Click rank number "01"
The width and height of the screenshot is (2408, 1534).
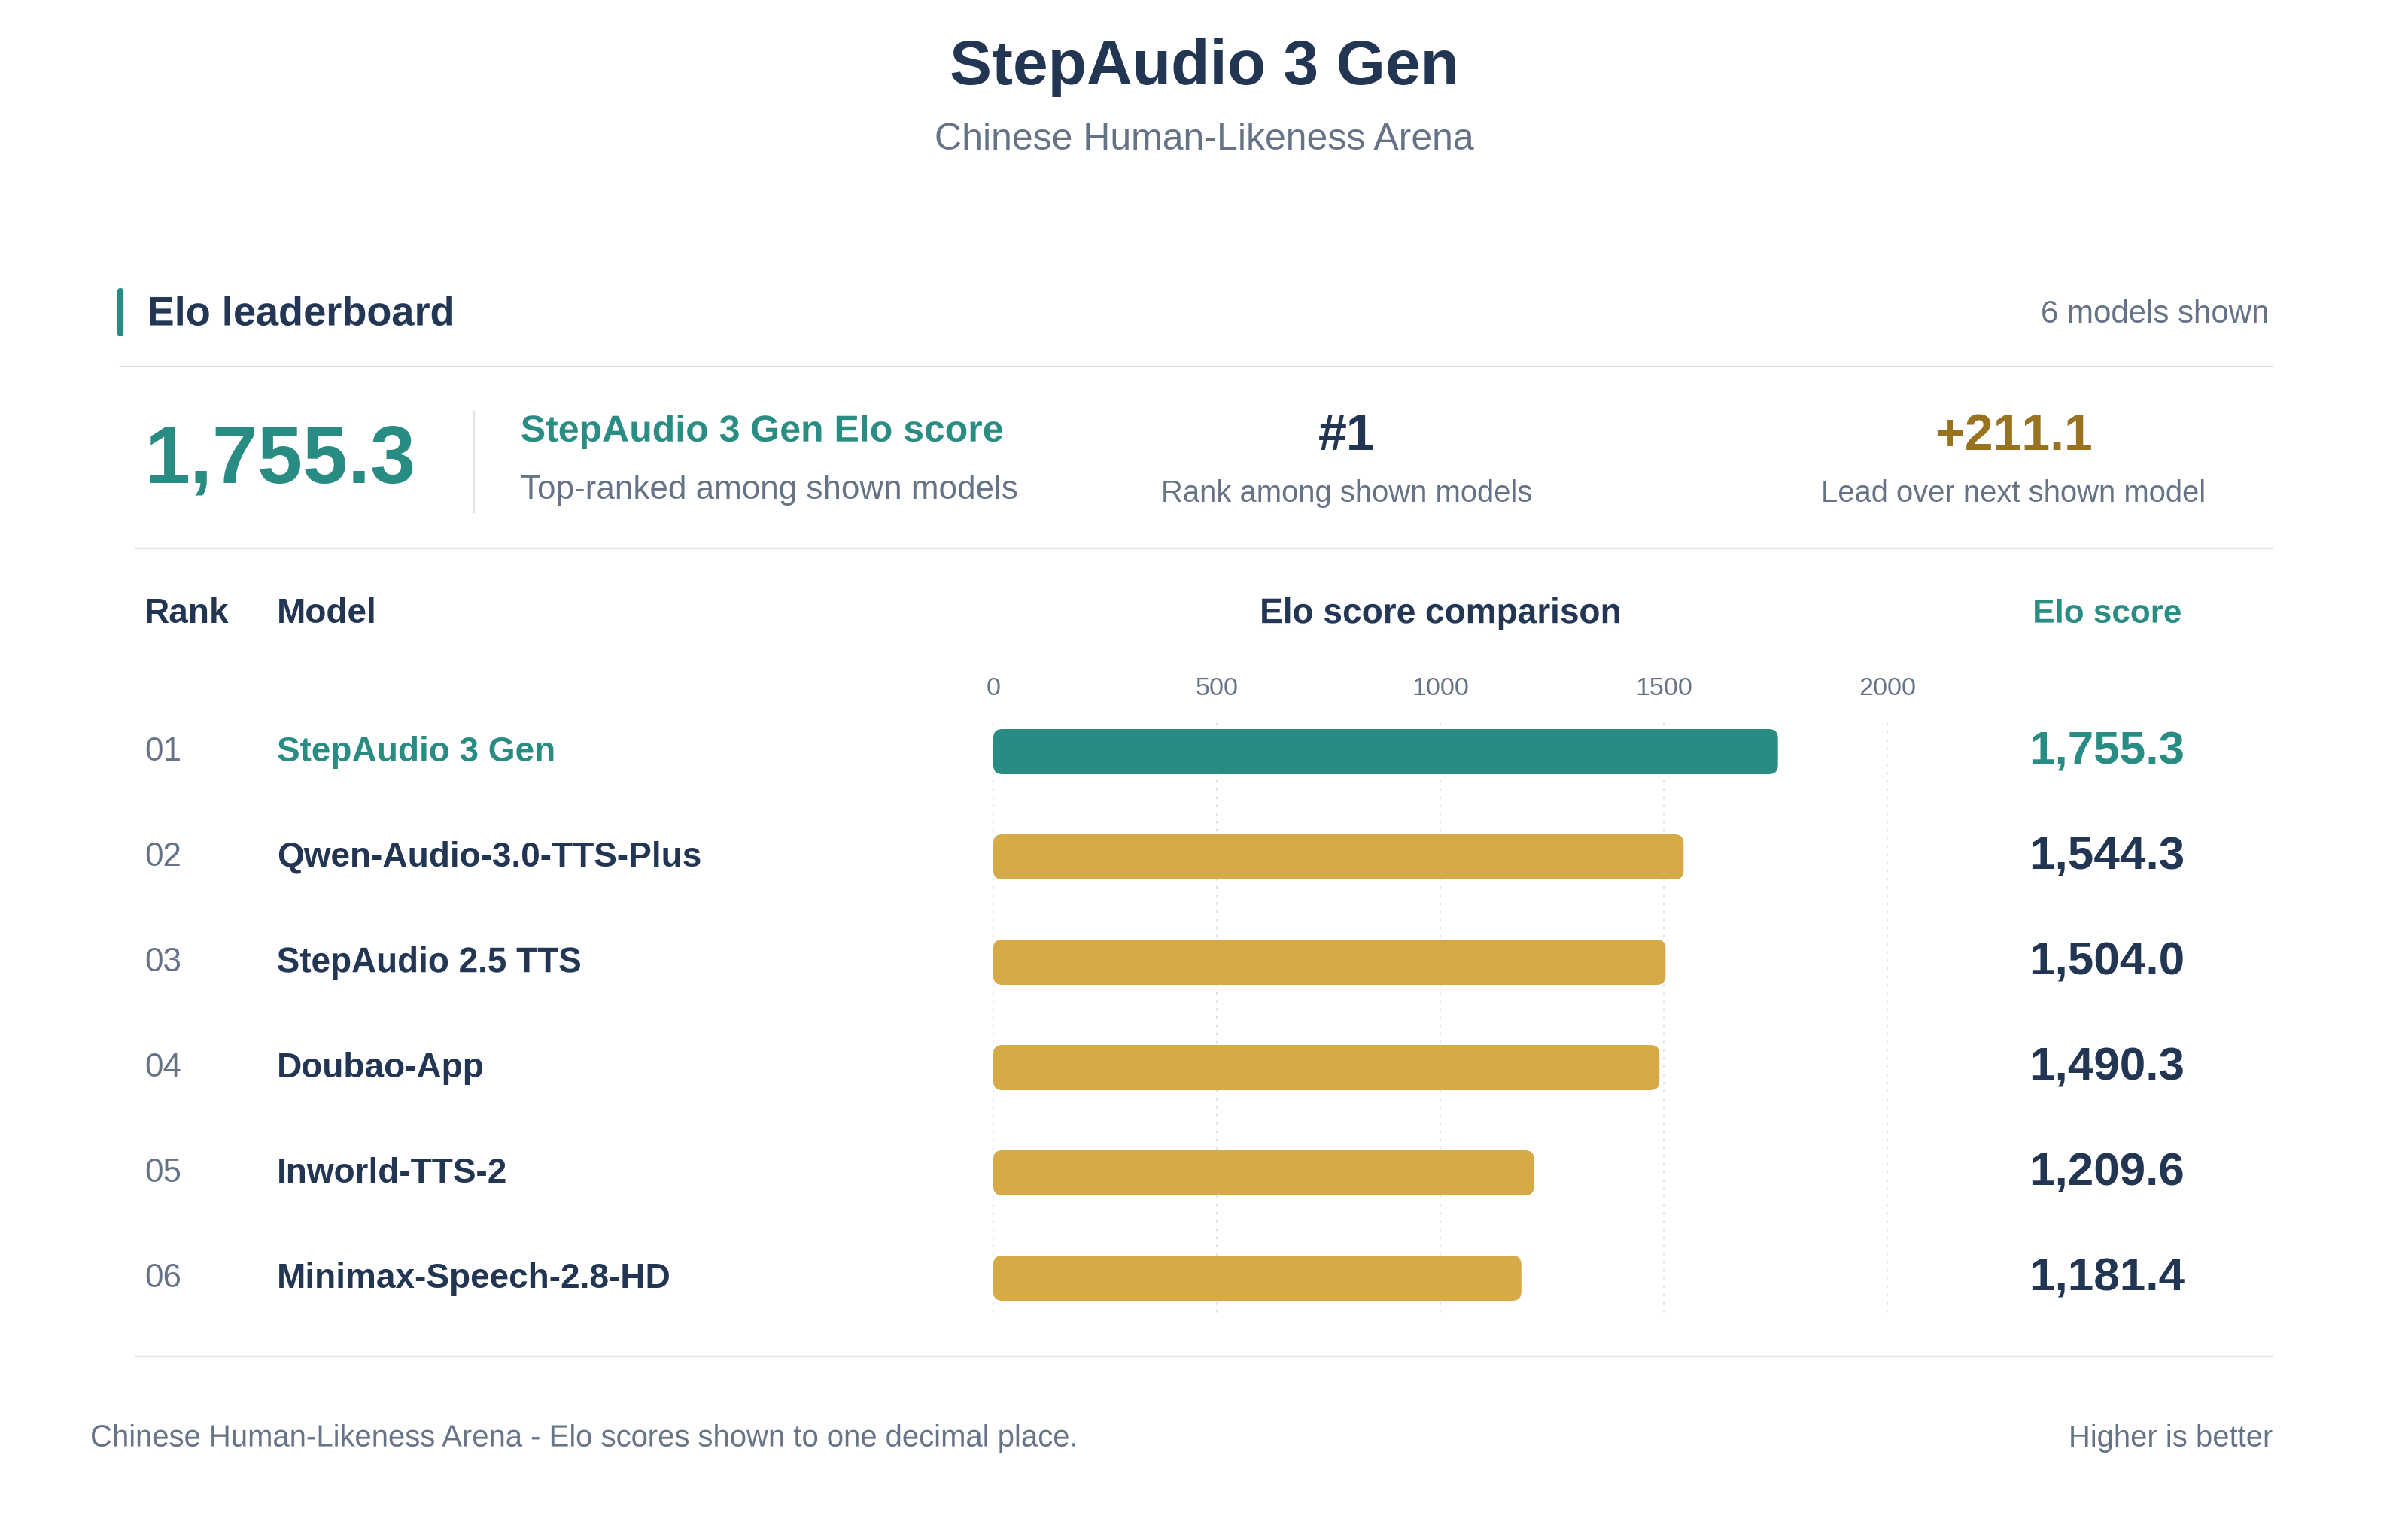click(x=163, y=750)
